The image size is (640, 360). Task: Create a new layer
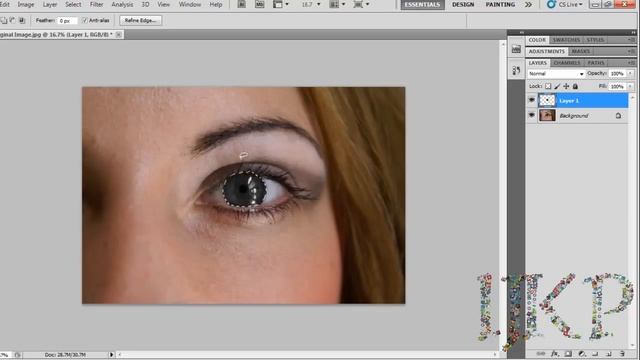[609, 353]
